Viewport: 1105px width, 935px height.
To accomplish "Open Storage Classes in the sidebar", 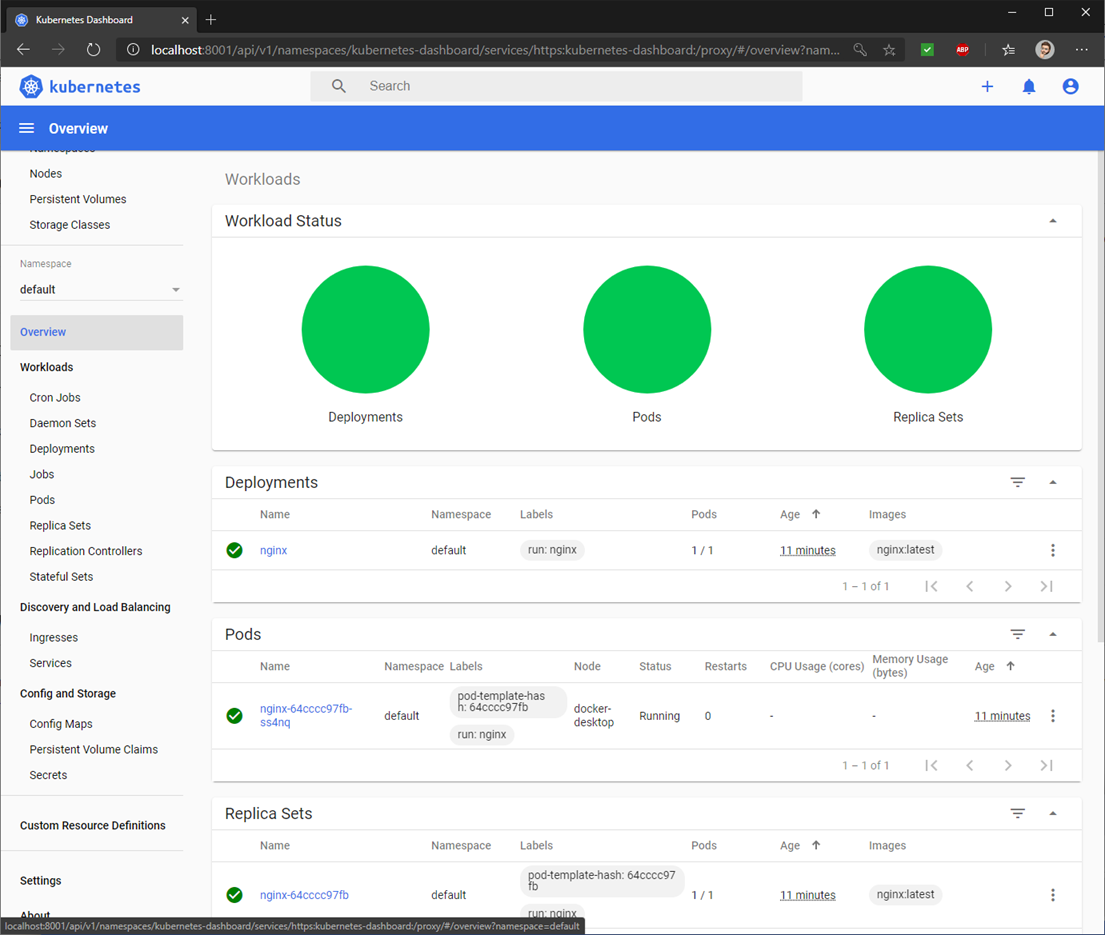I will click(x=70, y=225).
